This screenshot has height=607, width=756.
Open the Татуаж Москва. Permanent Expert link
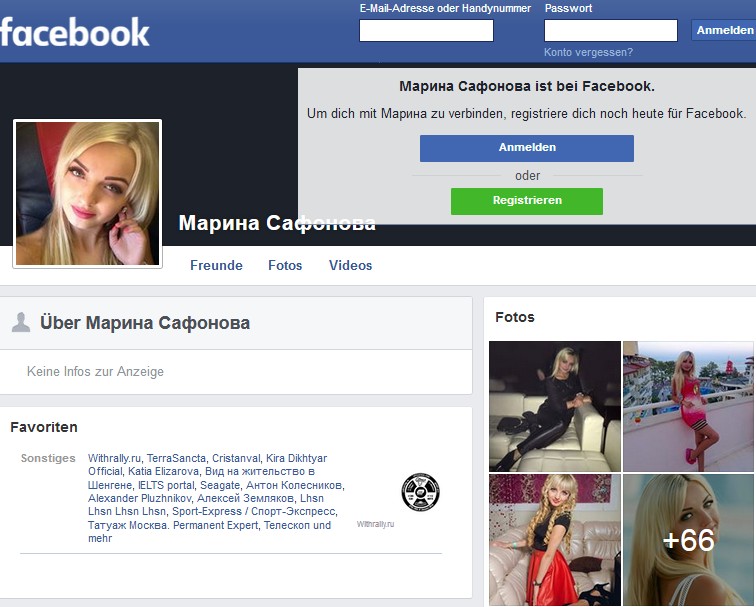173,525
